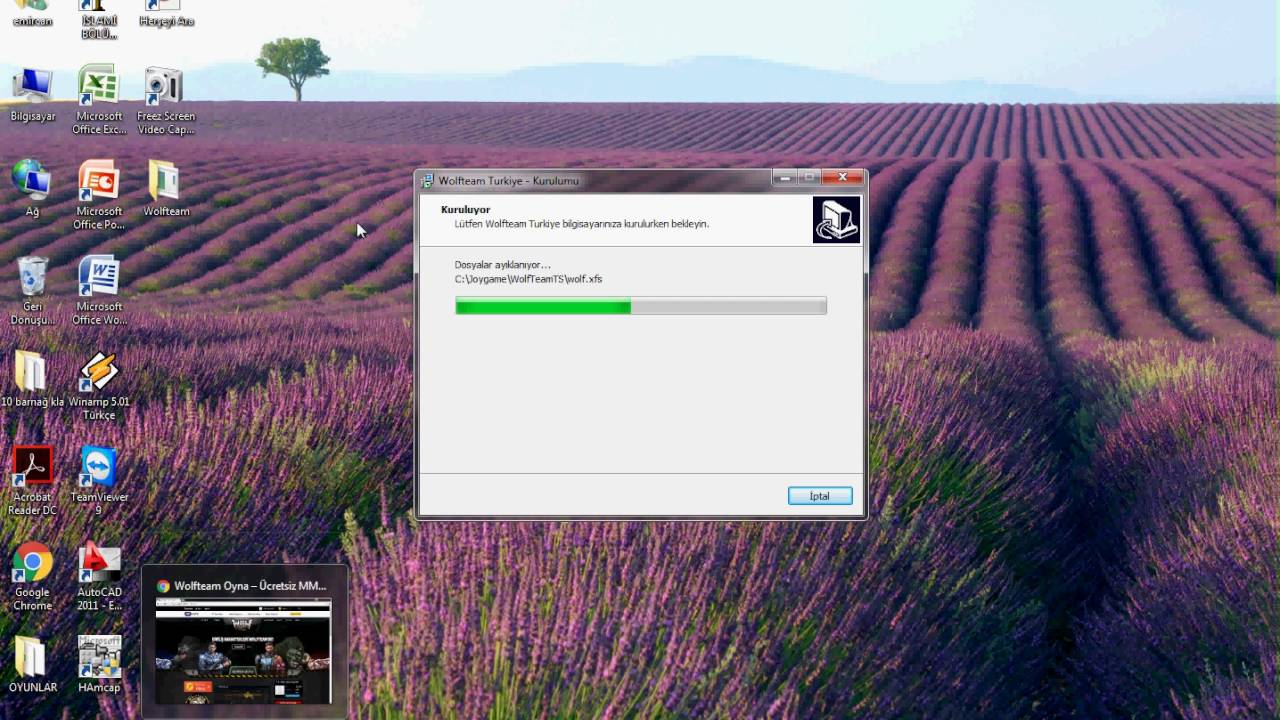Open the Wolfteam Oyna Chrome window thumbnail
The height and width of the screenshot is (720, 1280).
(243, 651)
